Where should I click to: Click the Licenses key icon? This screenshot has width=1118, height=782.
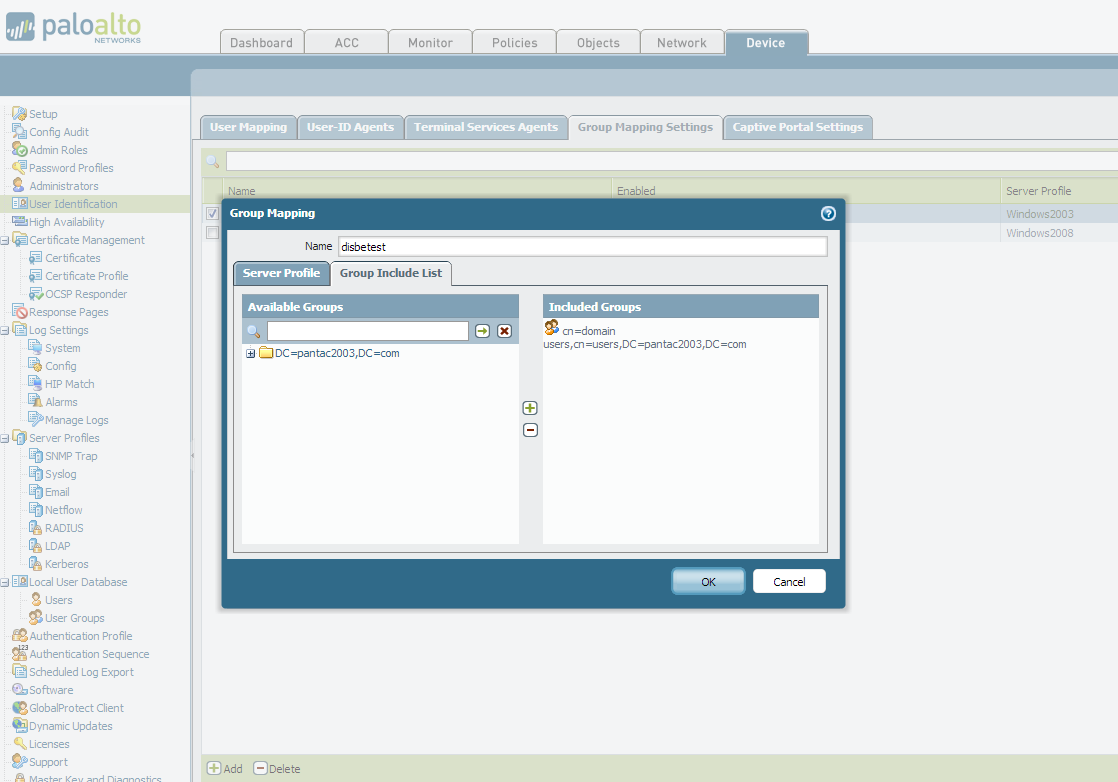pyautogui.click(x=19, y=744)
